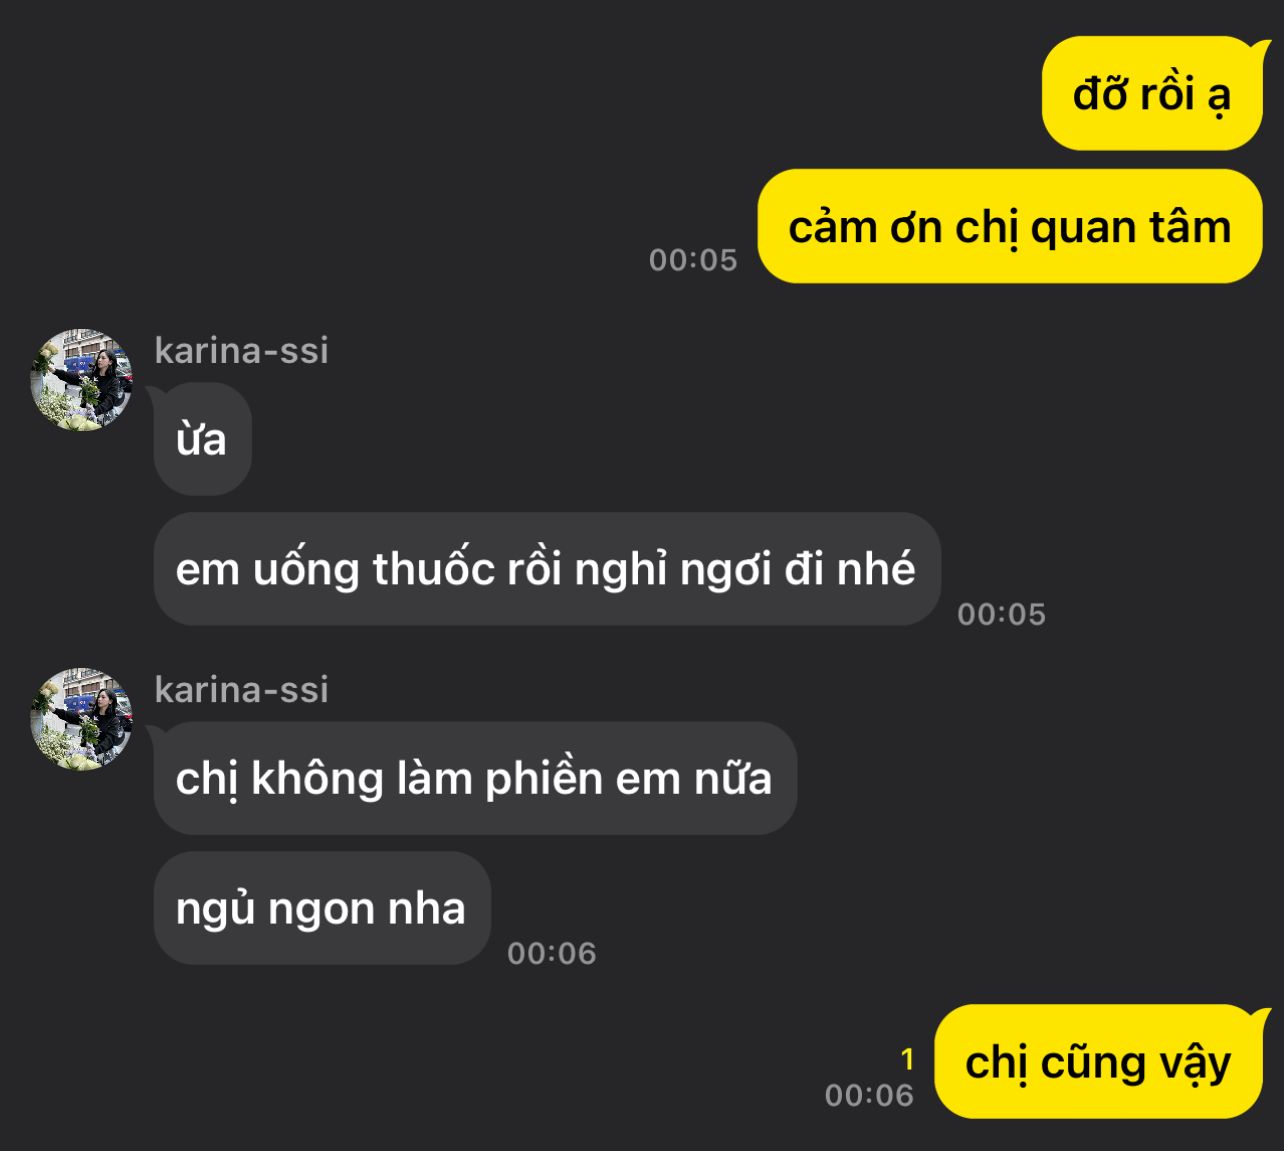Tap the 'em uống thuốc rồi nghỉ ngơi đi nhé' message
This screenshot has width=1284, height=1151.
point(546,569)
